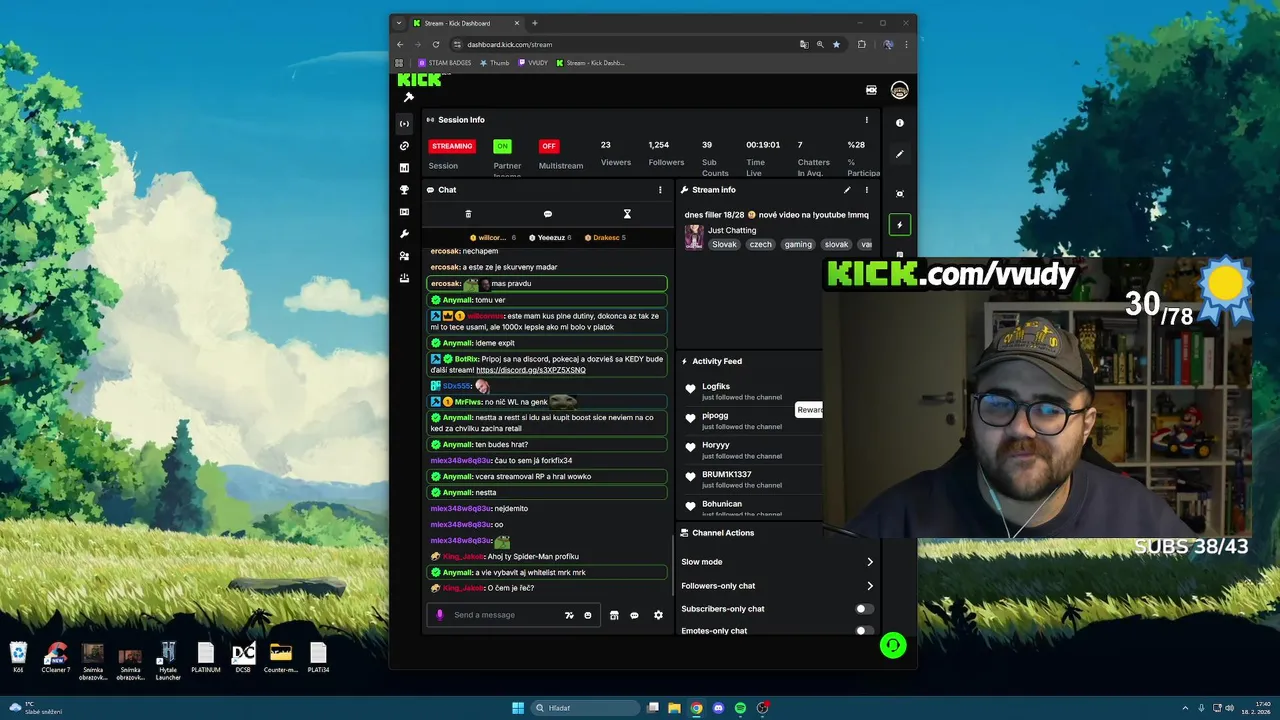Click the theater mode icon next to avatar

click(x=871, y=90)
